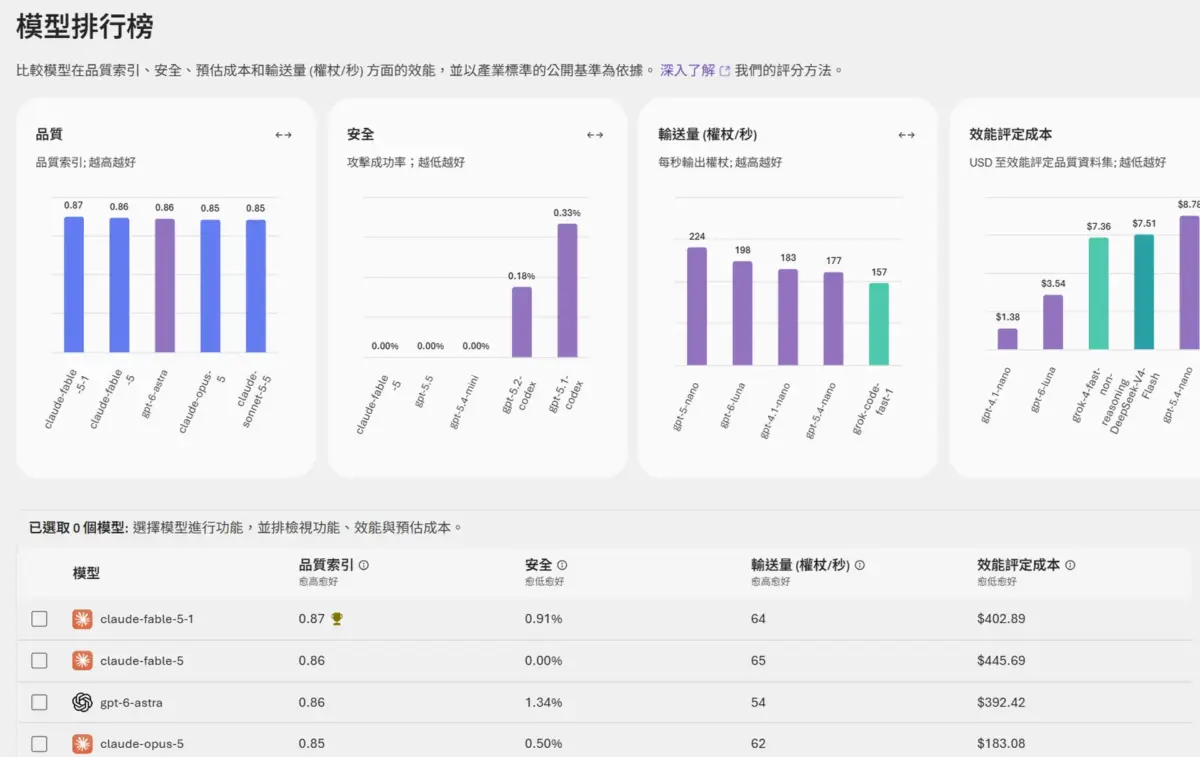This screenshot has height=757, width=1200.
Task: Click the claude-fable-5-1 bar in 品質 chart
Action: click(x=74, y=285)
